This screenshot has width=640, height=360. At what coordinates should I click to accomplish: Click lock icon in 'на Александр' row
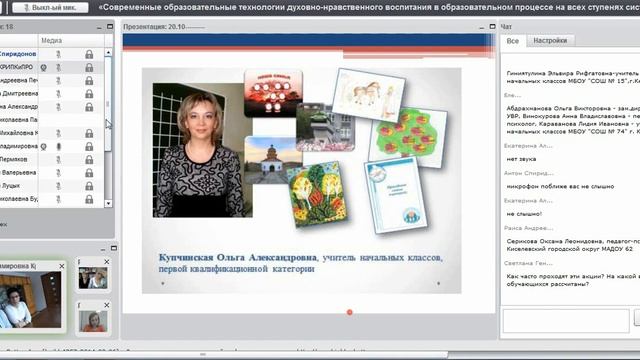click(89, 107)
